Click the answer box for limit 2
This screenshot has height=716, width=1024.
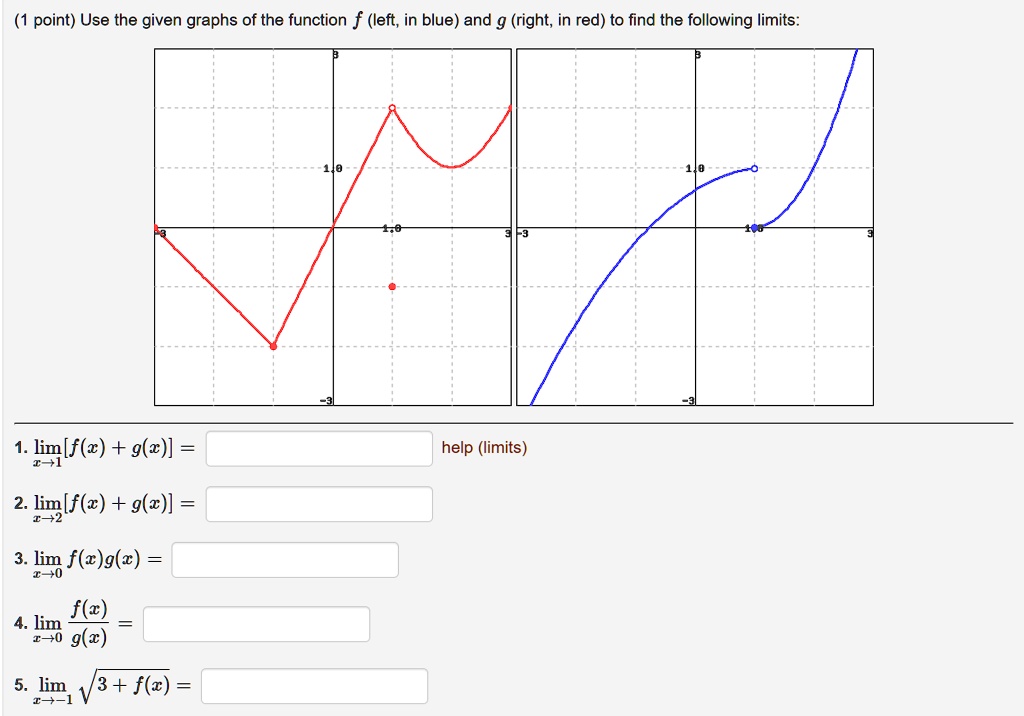(x=317, y=503)
